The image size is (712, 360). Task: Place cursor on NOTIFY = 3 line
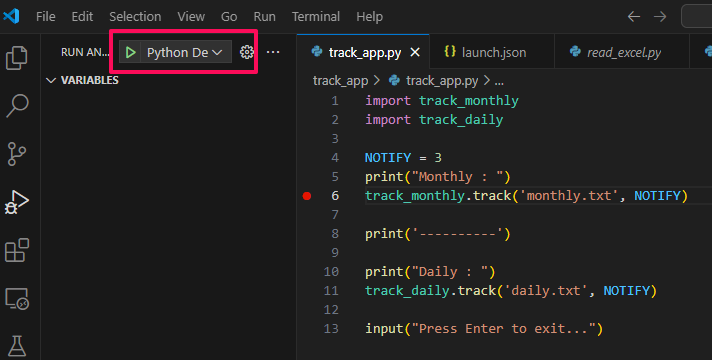[x=403, y=158]
